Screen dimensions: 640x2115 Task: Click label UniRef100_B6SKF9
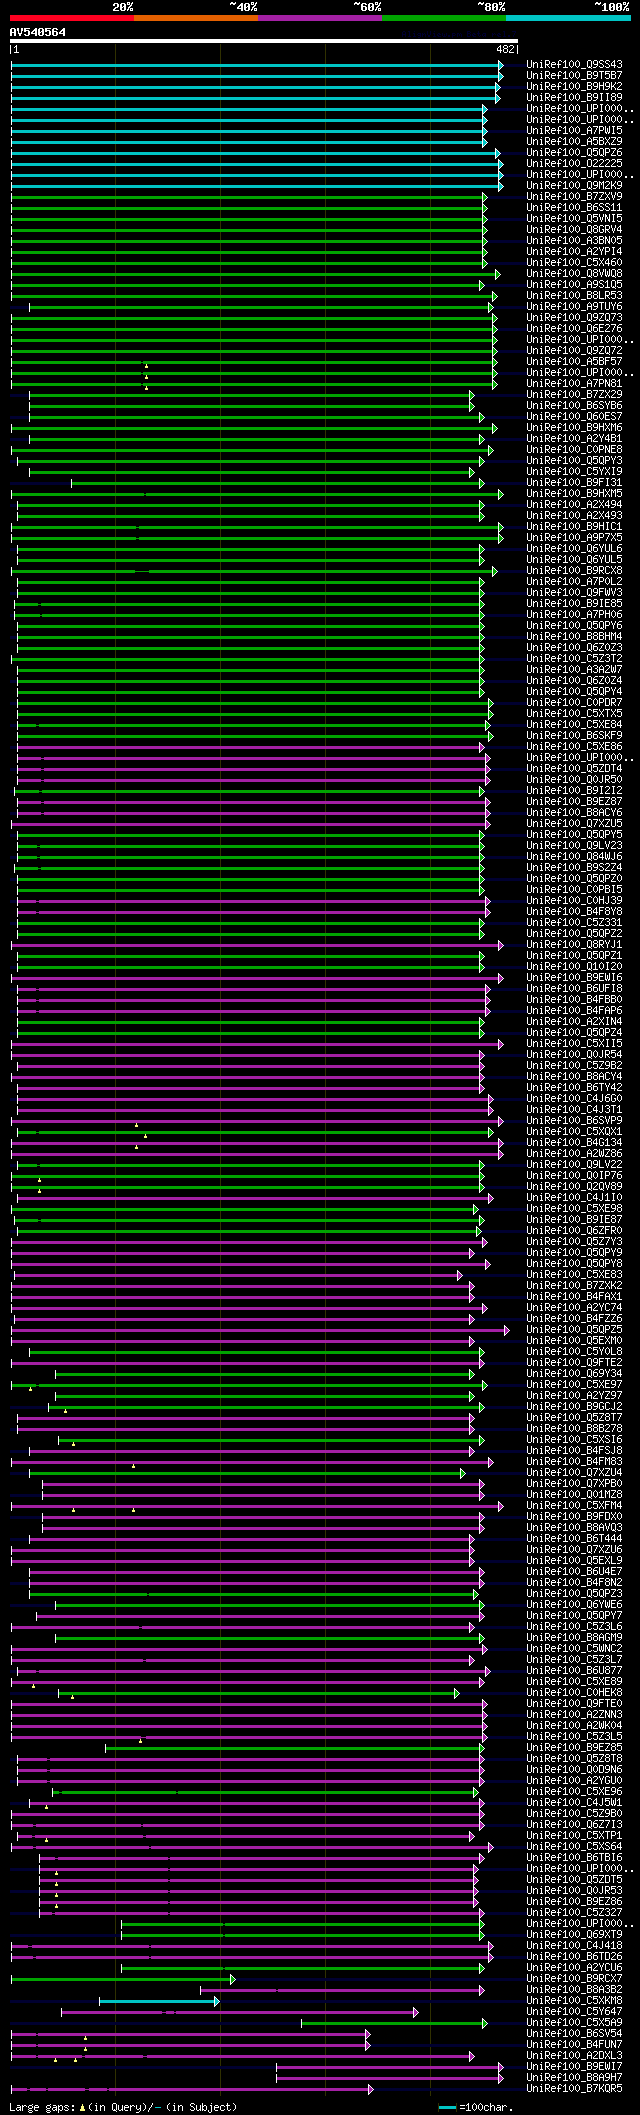click(574, 736)
